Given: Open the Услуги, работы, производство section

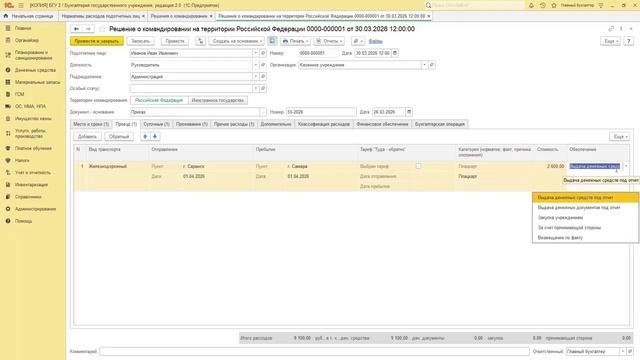Looking at the screenshot, I should click(x=30, y=133).
